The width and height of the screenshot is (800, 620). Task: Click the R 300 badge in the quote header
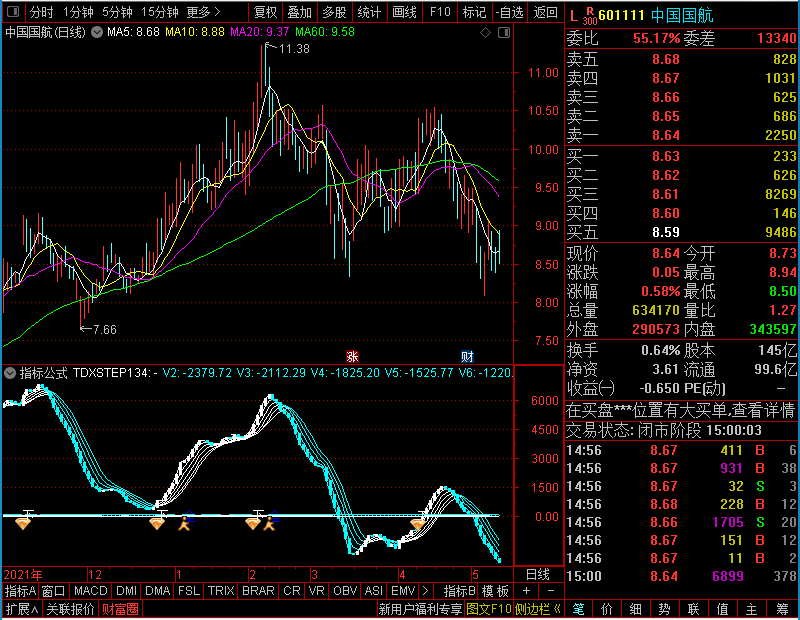coord(590,16)
